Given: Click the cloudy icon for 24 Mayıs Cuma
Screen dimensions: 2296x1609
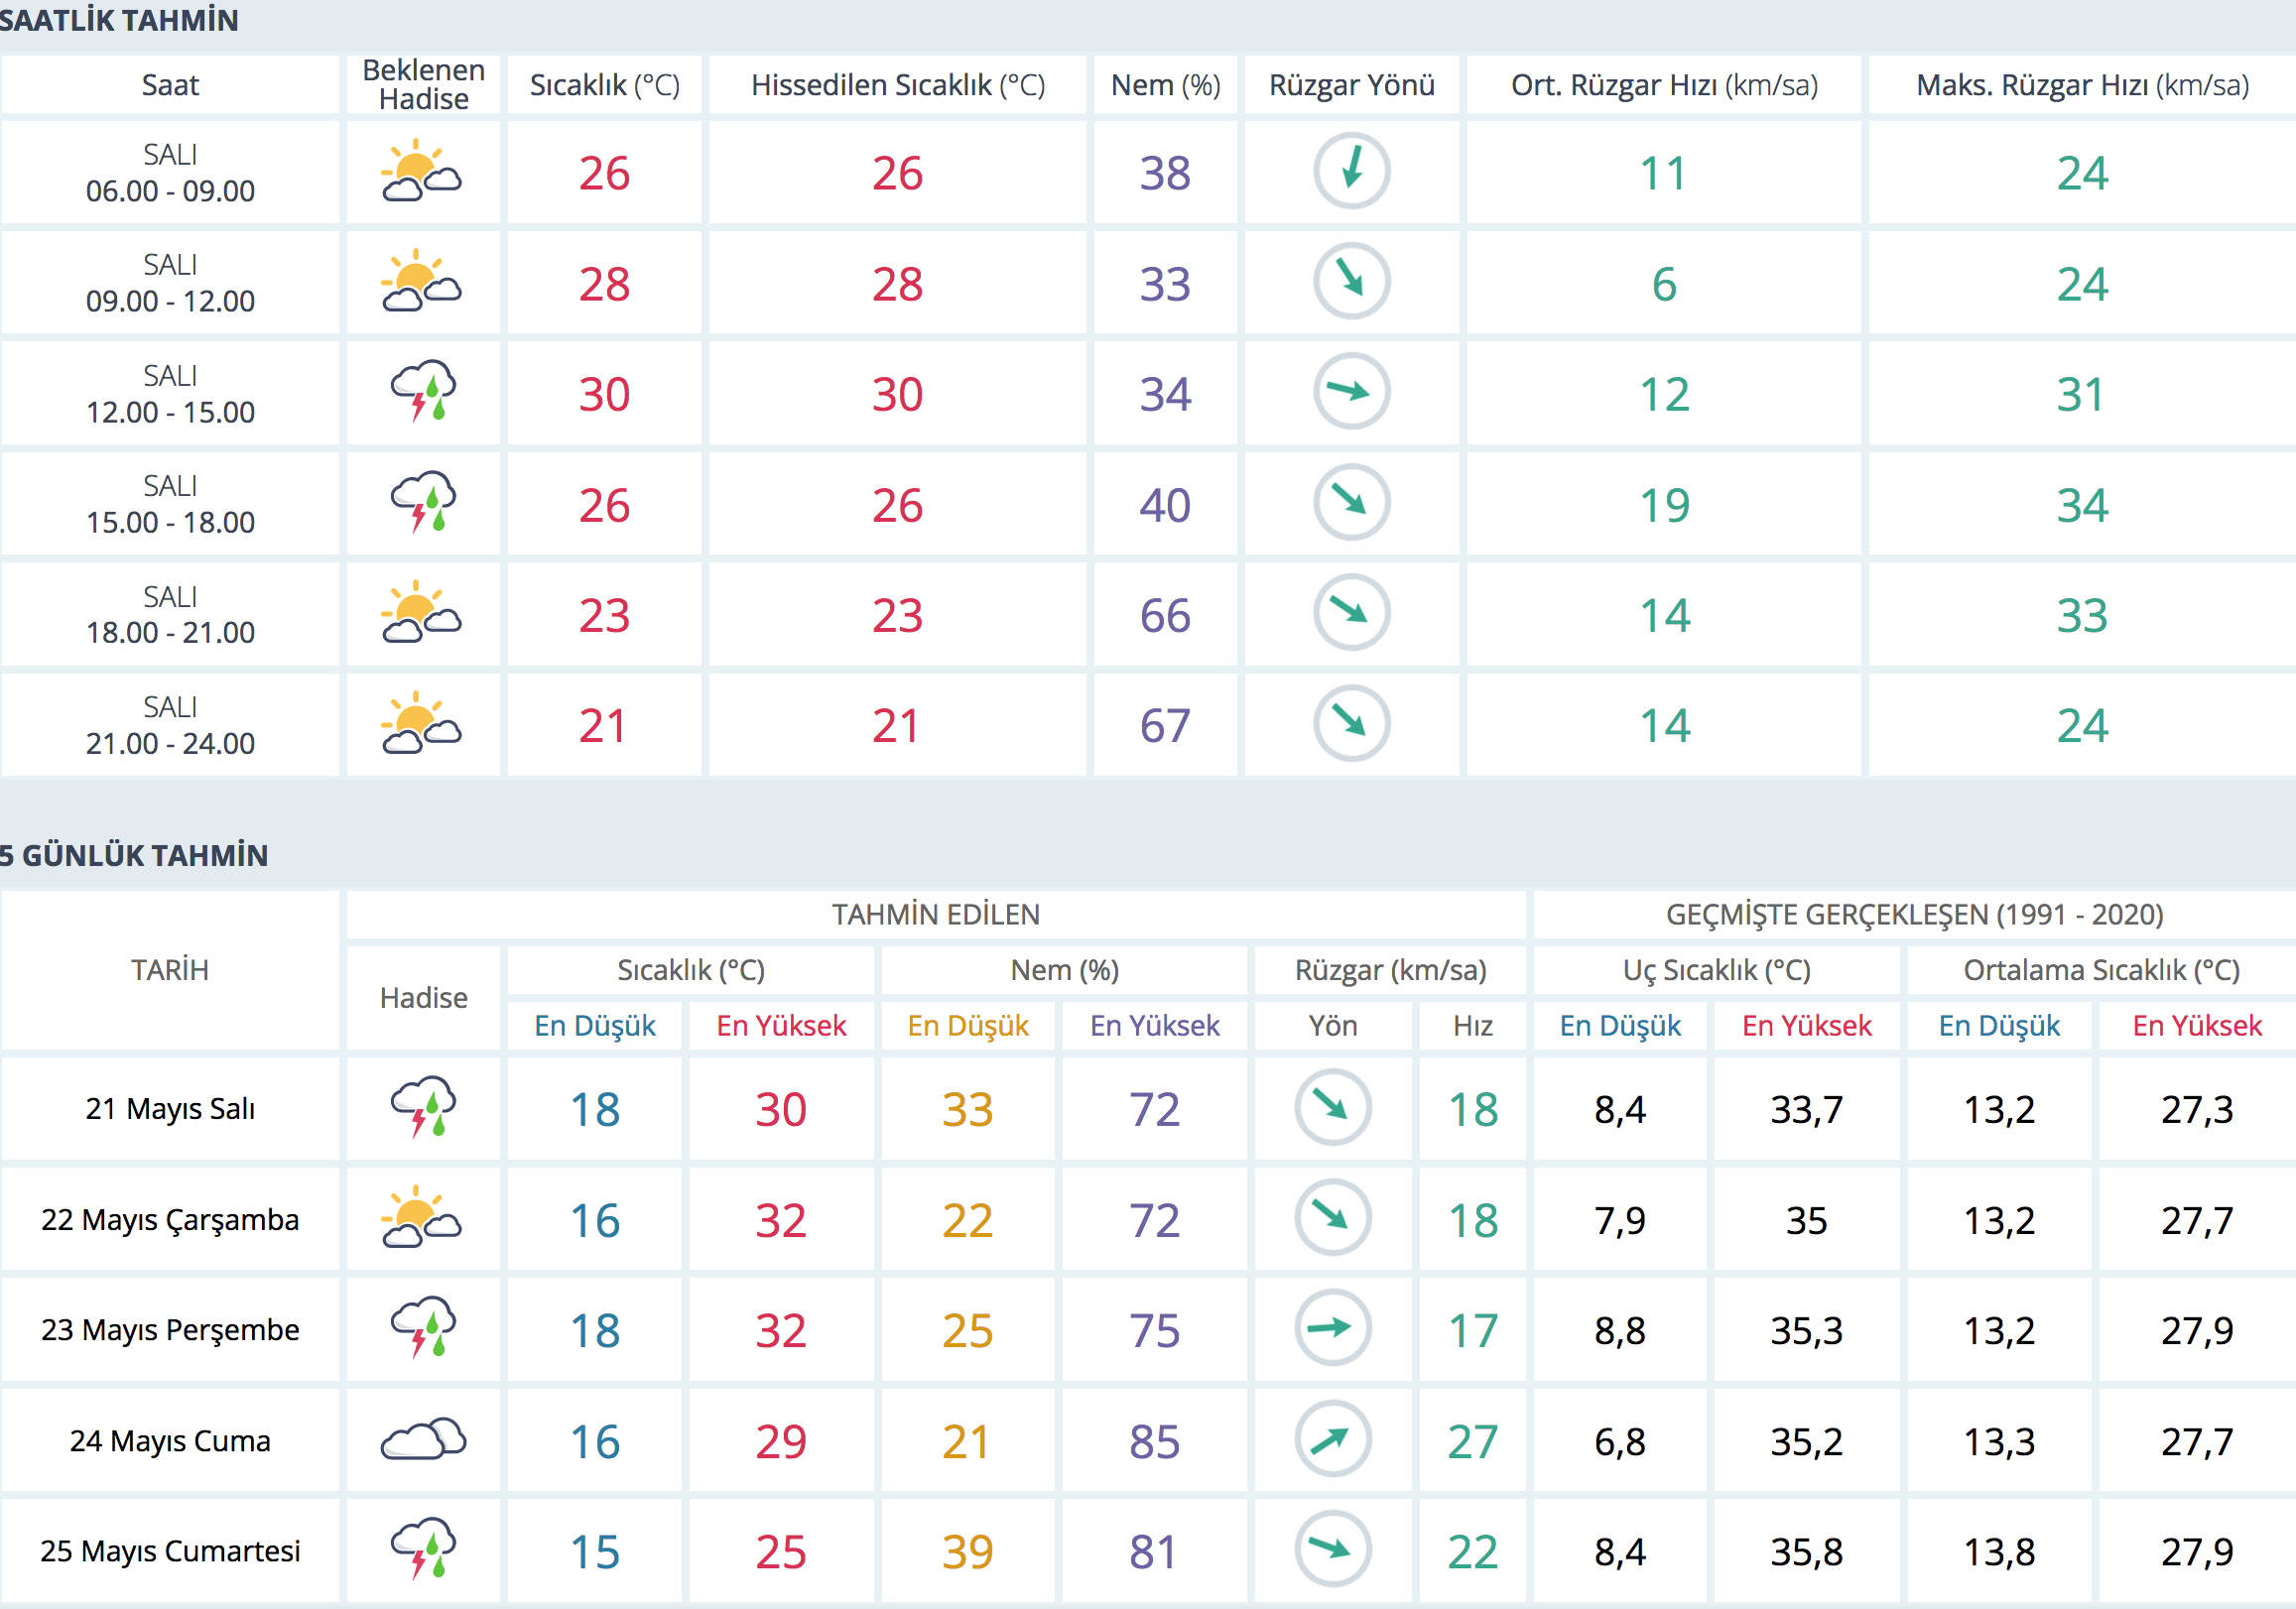Looking at the screenshot, I should (x=422, y=1440).
